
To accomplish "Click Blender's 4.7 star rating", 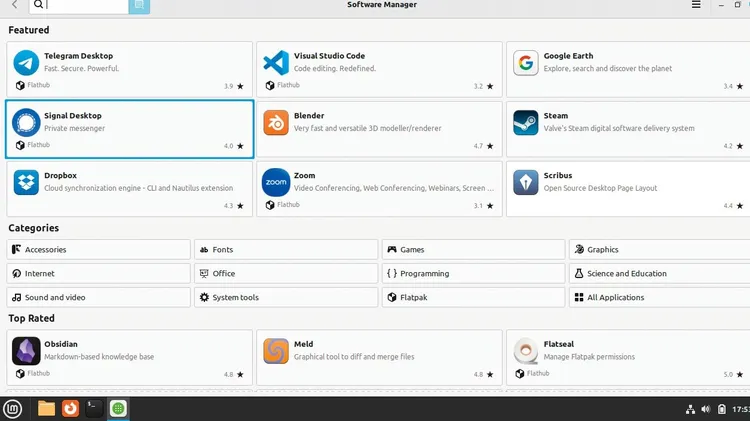I will [483, 146].
